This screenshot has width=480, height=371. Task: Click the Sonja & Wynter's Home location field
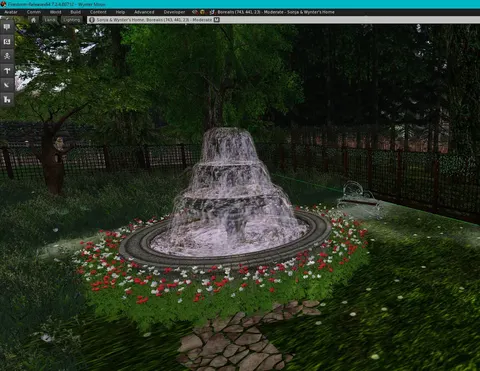tap(283, 20)
